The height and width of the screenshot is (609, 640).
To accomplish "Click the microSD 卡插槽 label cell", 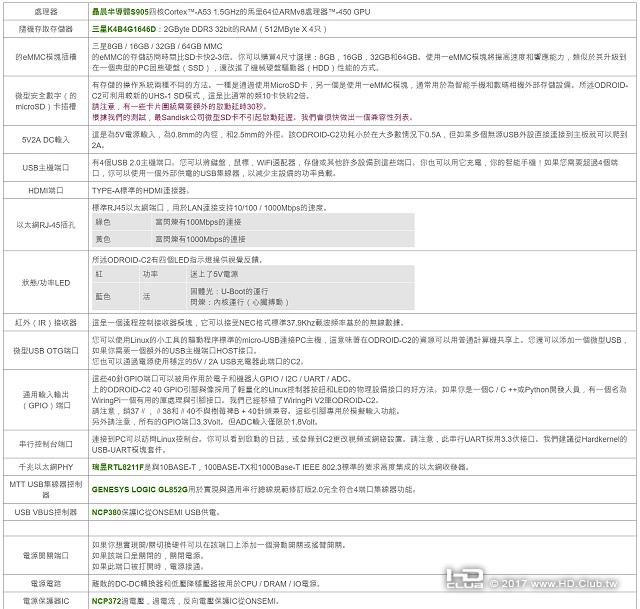I will [x=46, y=101].
